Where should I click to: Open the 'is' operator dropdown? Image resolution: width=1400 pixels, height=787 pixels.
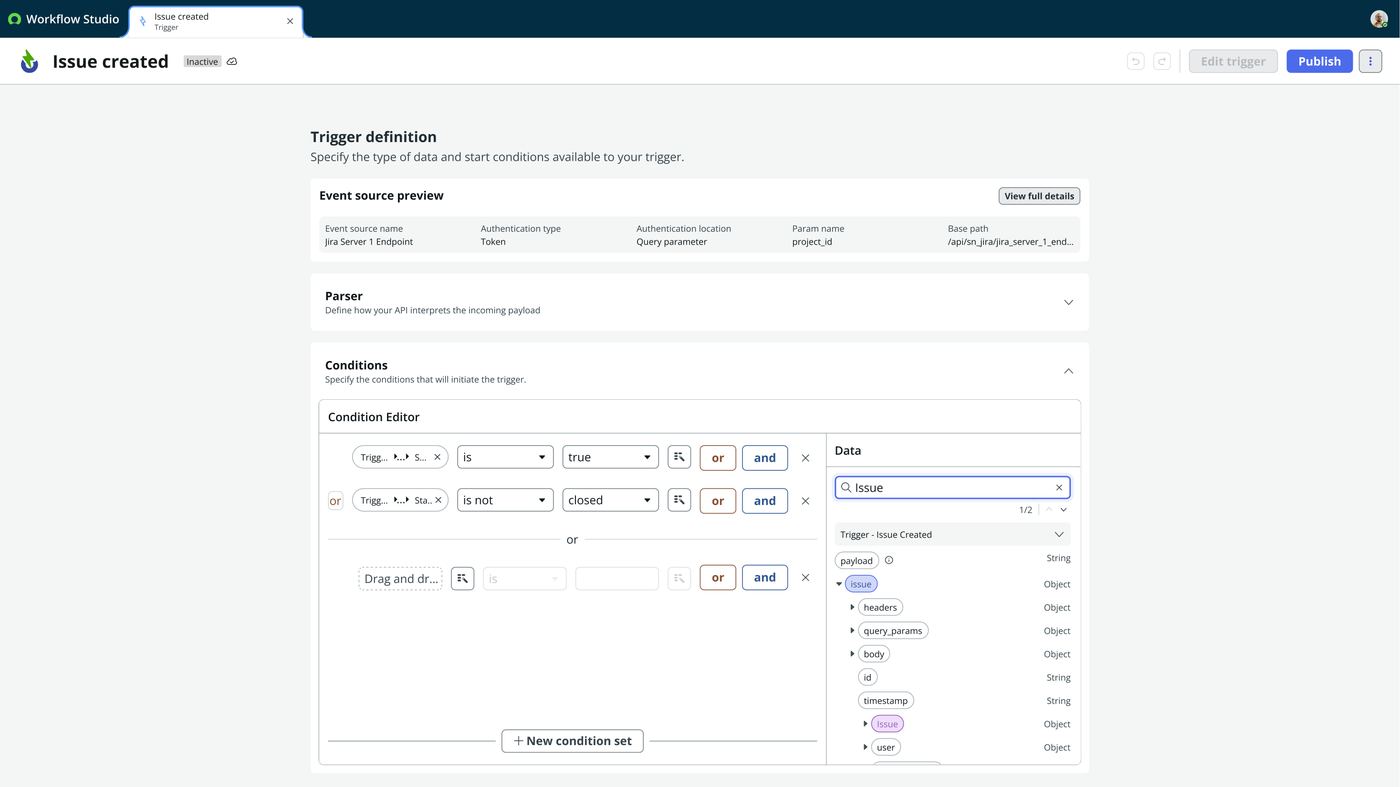505,457
